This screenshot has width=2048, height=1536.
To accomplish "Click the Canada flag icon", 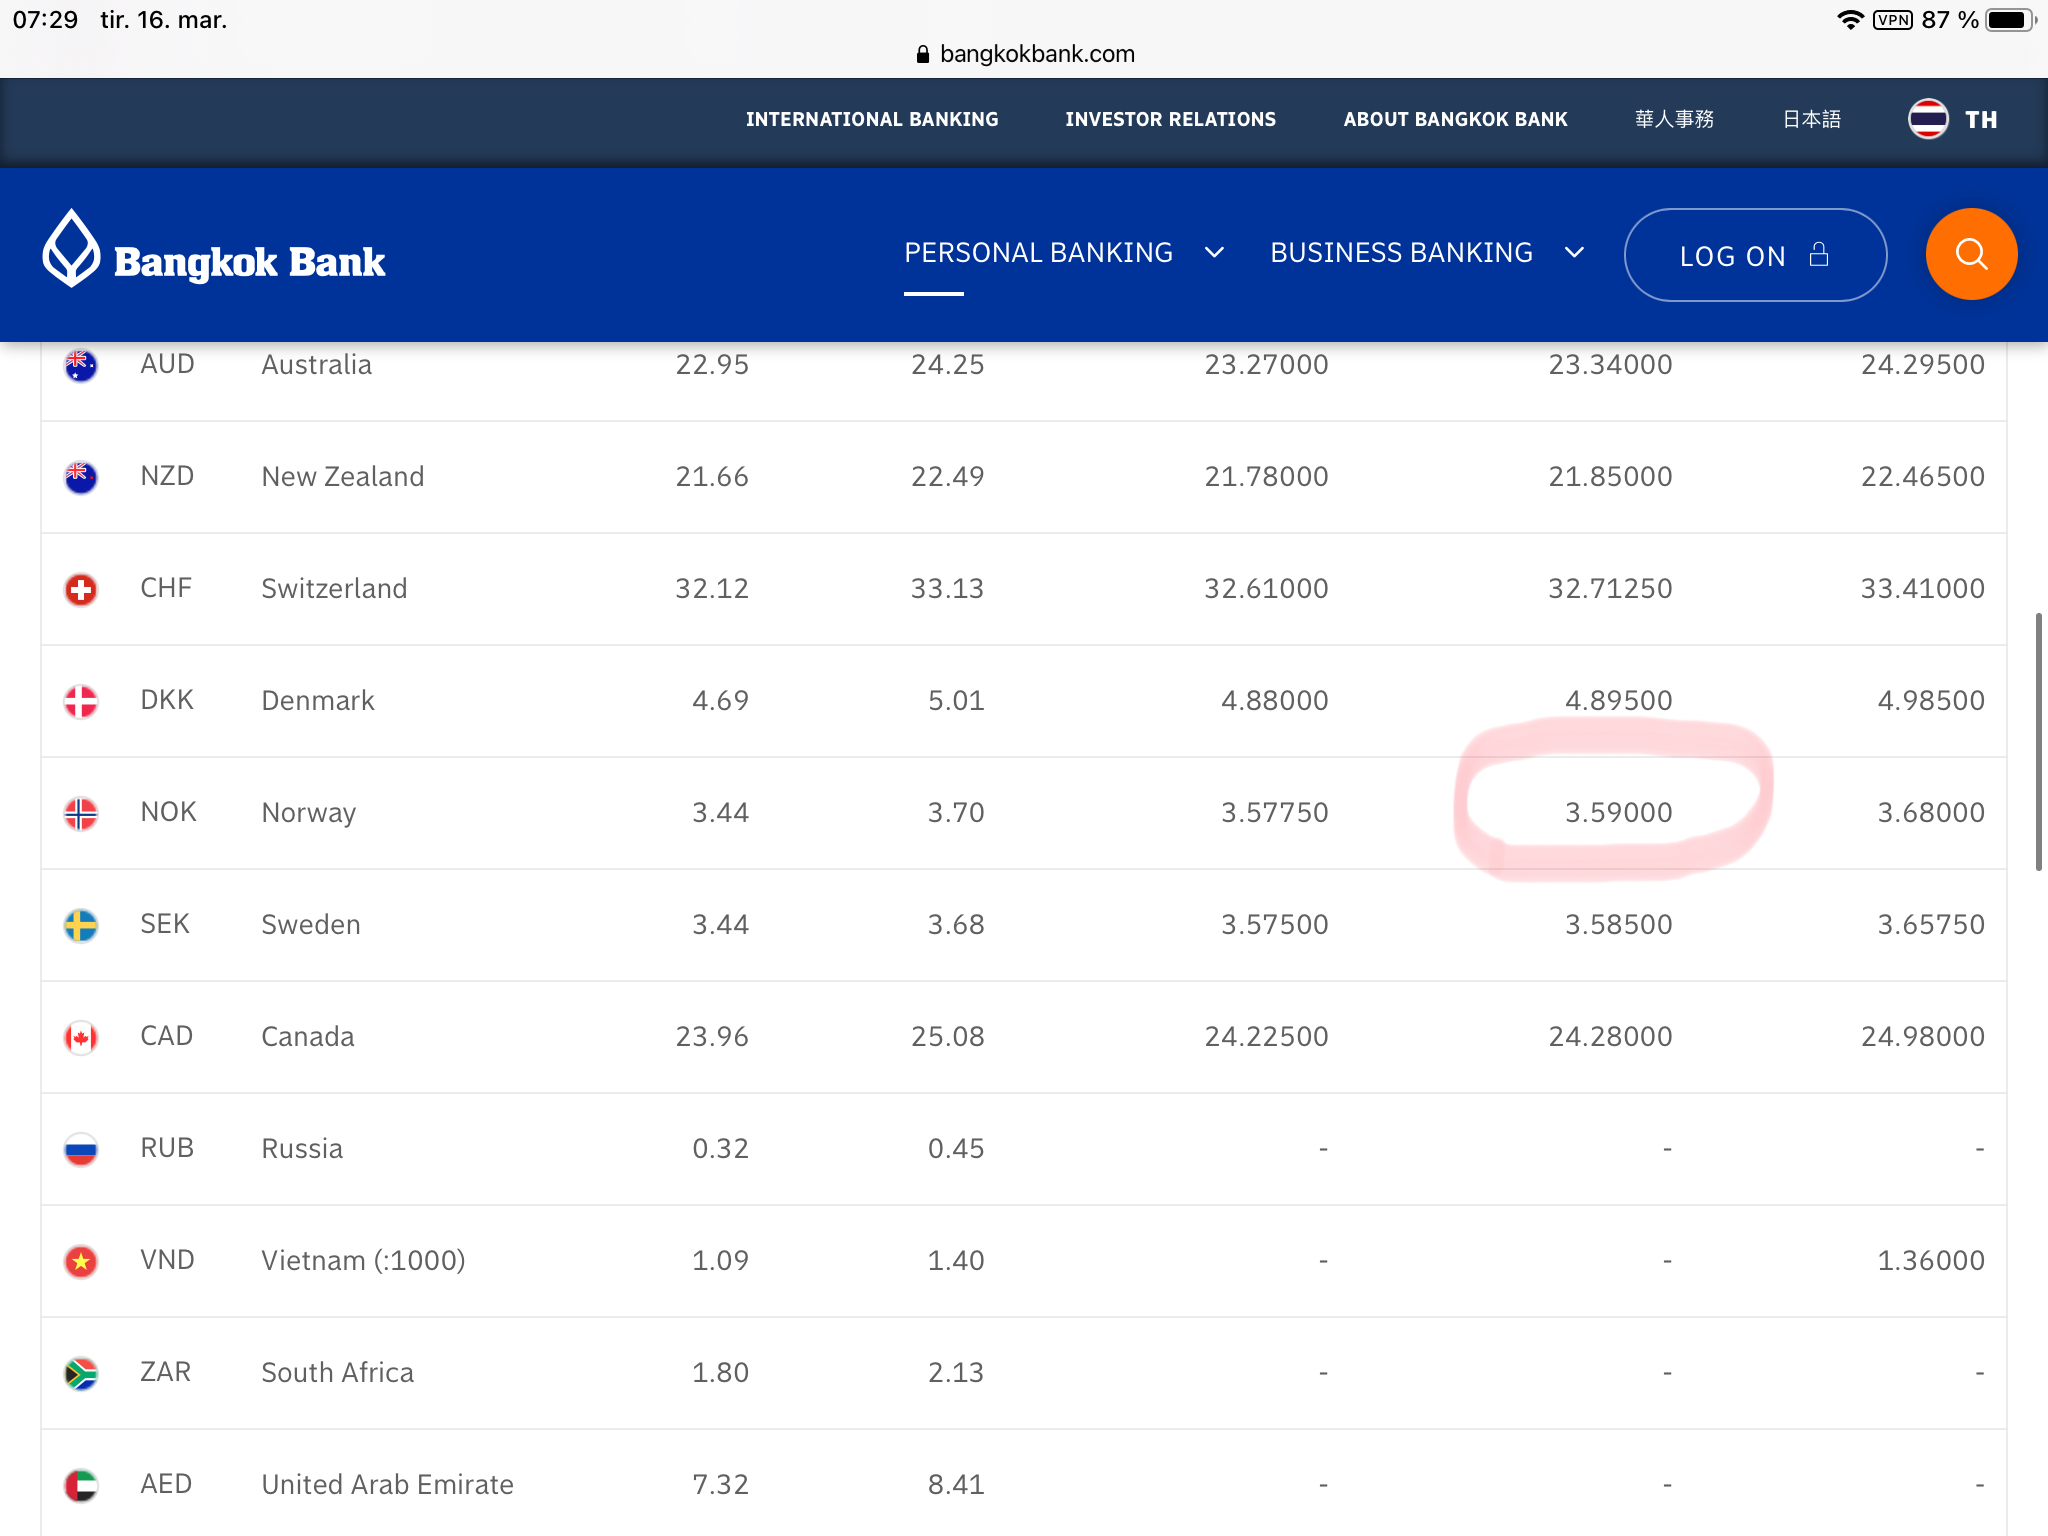I will [x=81, y=1037].
